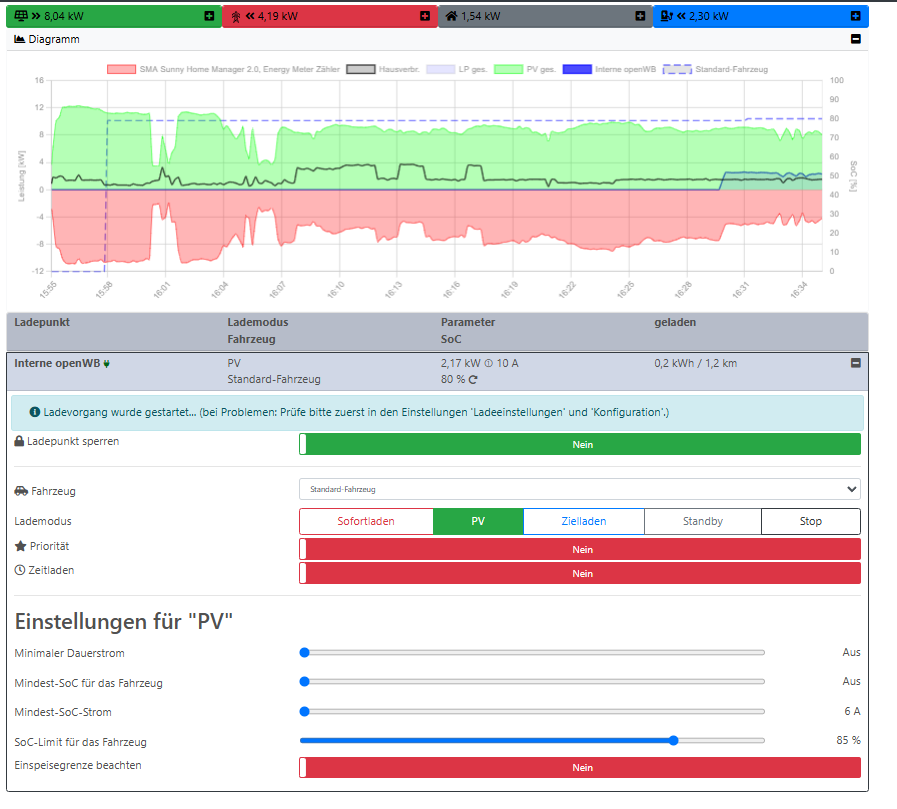Toggle SMA Sunny Home Manager legend entry
897x809 pixels.
coord(223,69)
